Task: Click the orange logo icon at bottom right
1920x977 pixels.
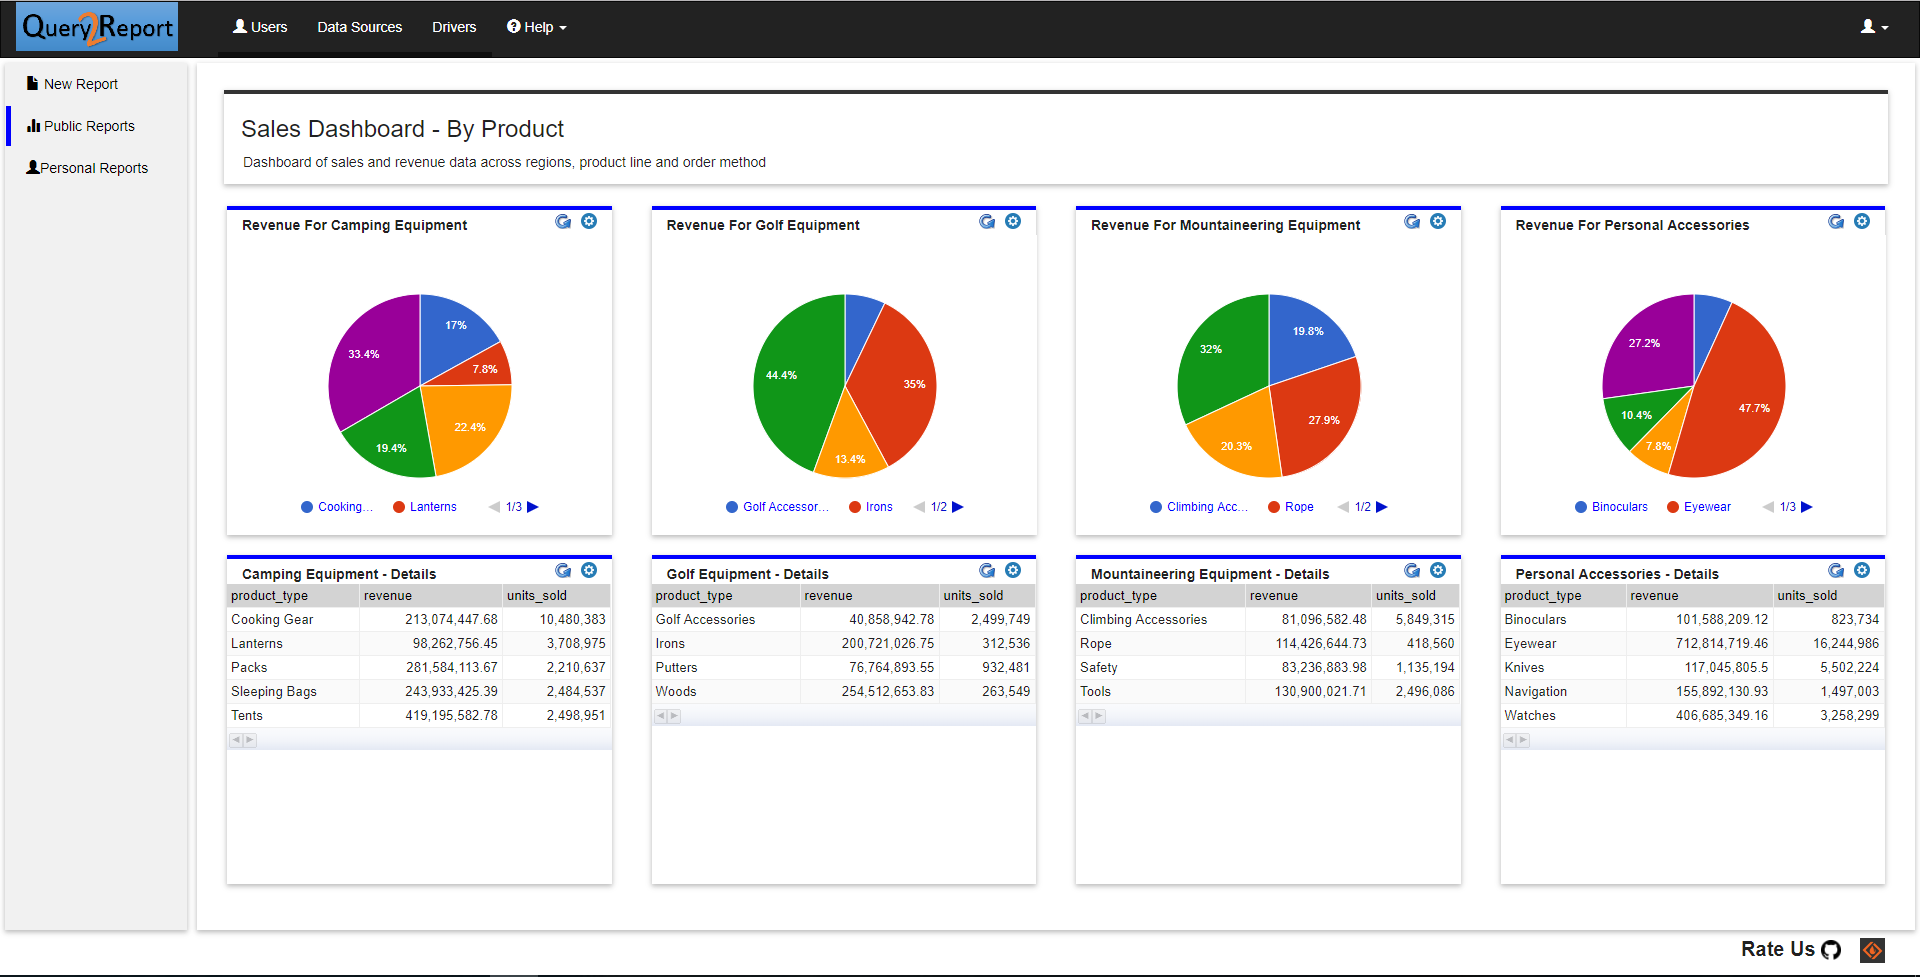Action: click(x=1872, y=950)
